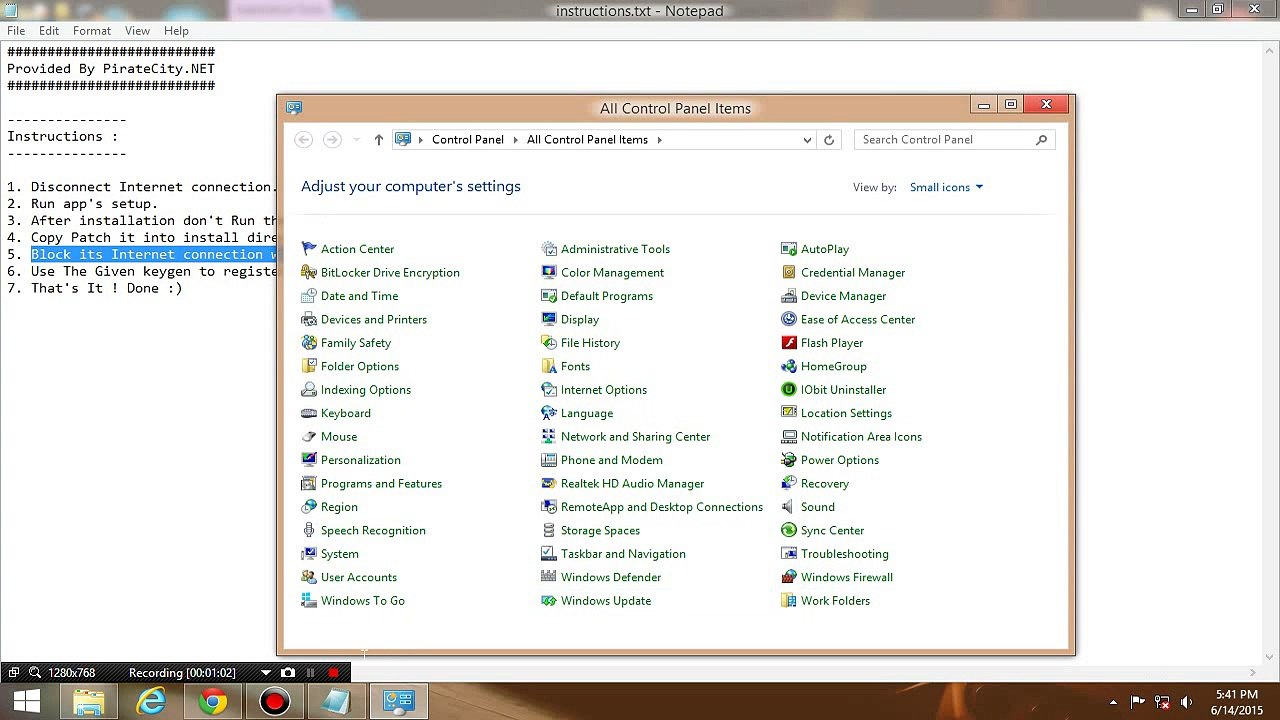The image size is (1280, 720).
Task: Click the Flash Player icon
Action: [789, 343]
